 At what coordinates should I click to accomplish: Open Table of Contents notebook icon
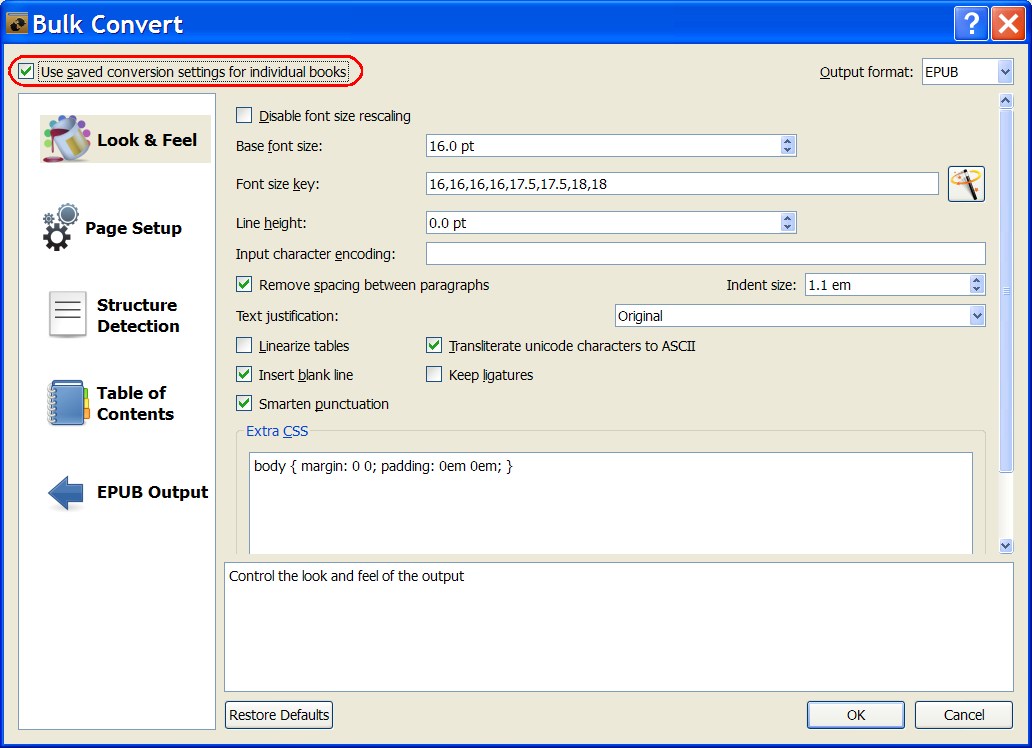point(67,403)
